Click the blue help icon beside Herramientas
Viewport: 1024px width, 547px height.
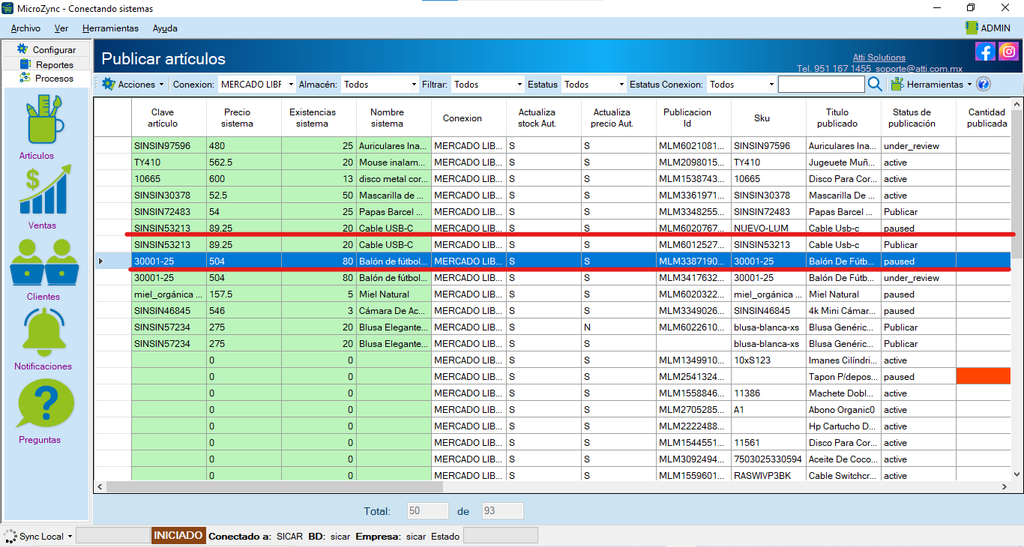pos(984,84)
